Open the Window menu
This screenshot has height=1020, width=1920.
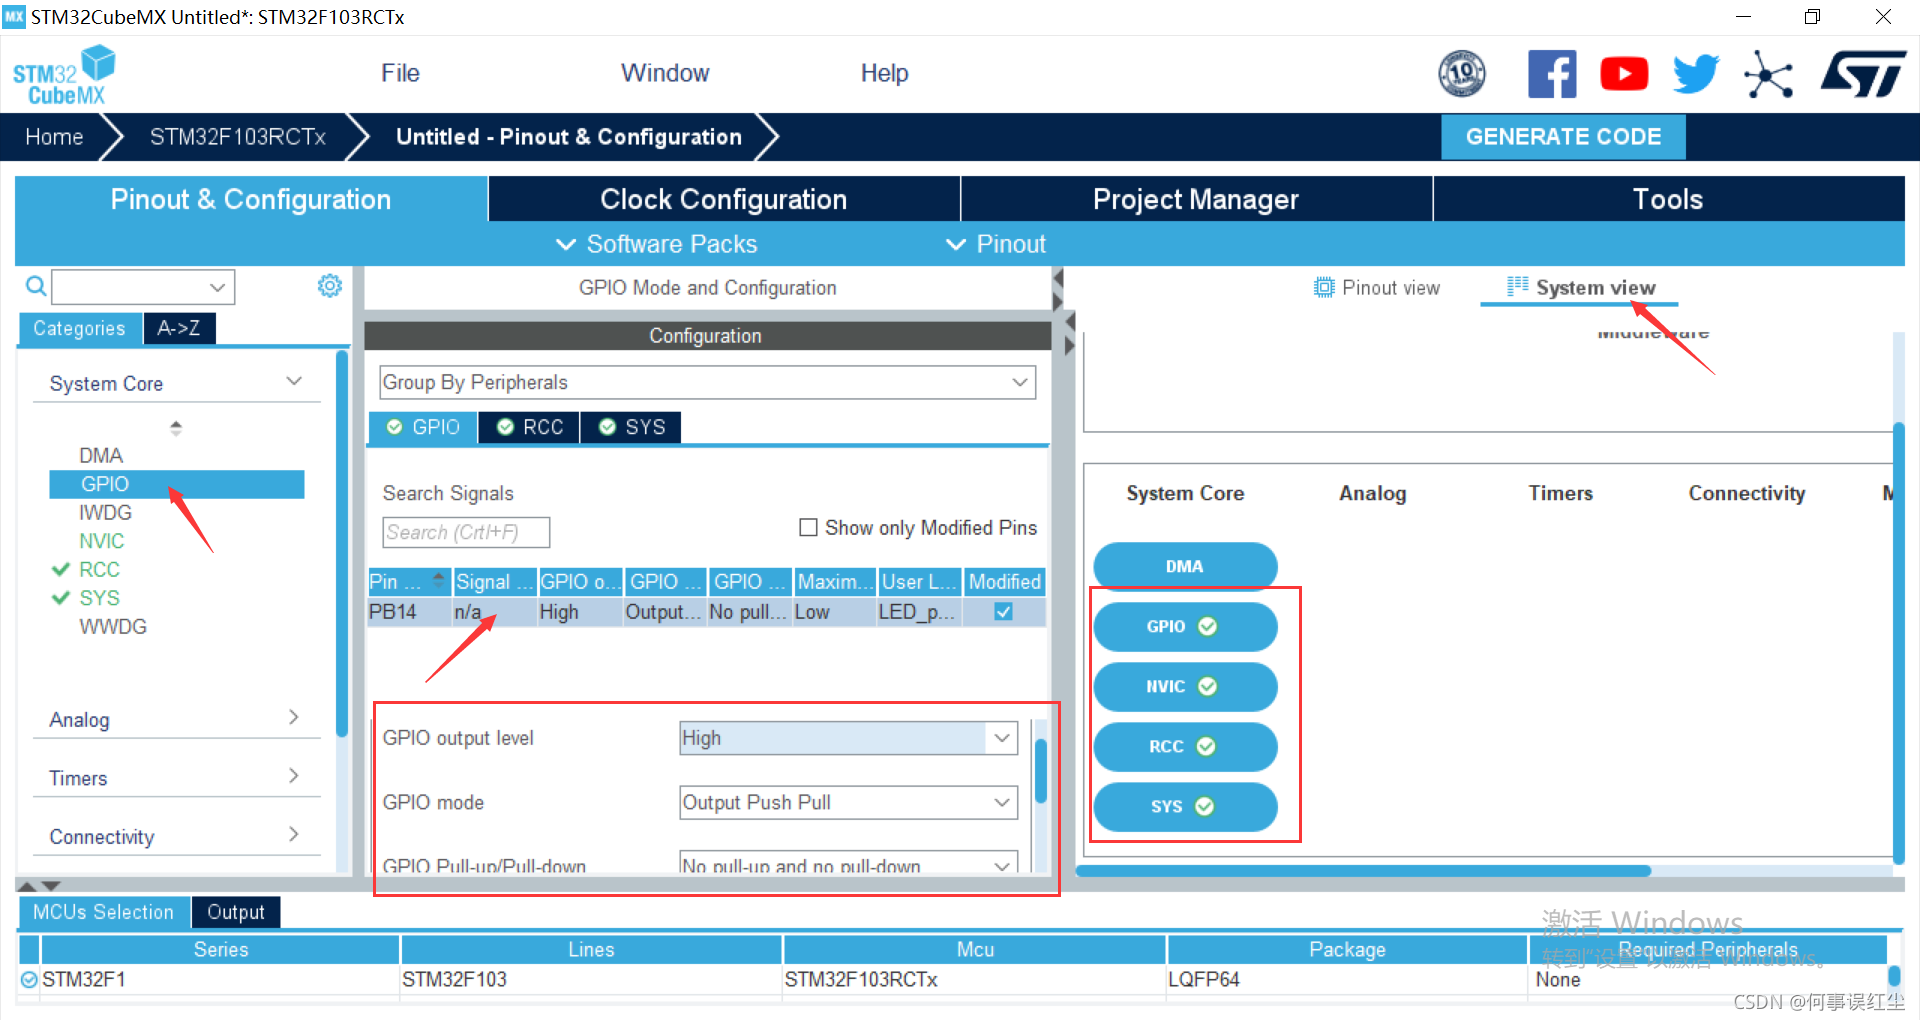665,73
